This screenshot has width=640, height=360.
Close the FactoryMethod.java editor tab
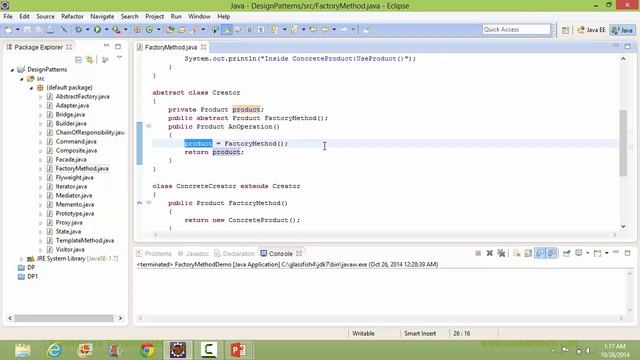(x=203, y=47)
